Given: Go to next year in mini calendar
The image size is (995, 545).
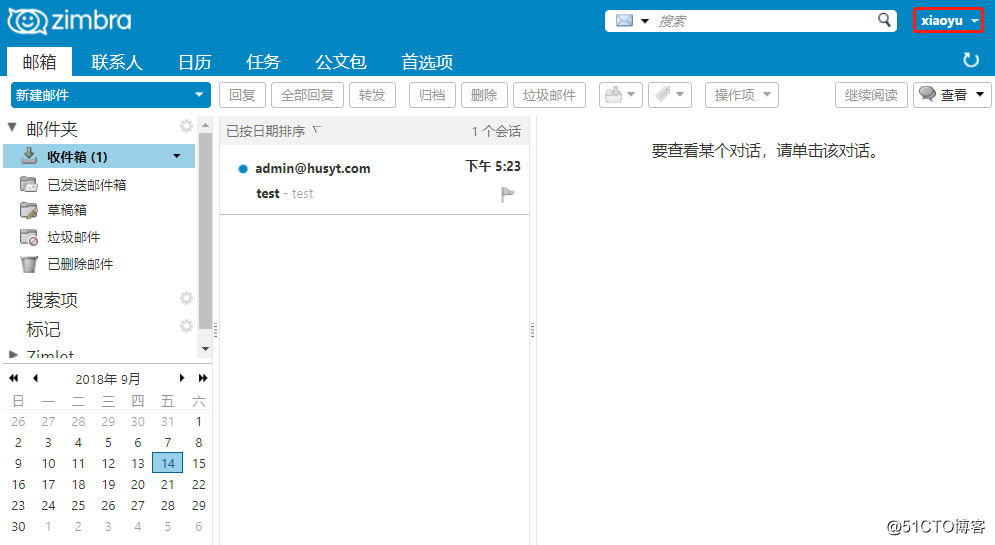Looking at the screenshot, I should (x=203, y=378).
